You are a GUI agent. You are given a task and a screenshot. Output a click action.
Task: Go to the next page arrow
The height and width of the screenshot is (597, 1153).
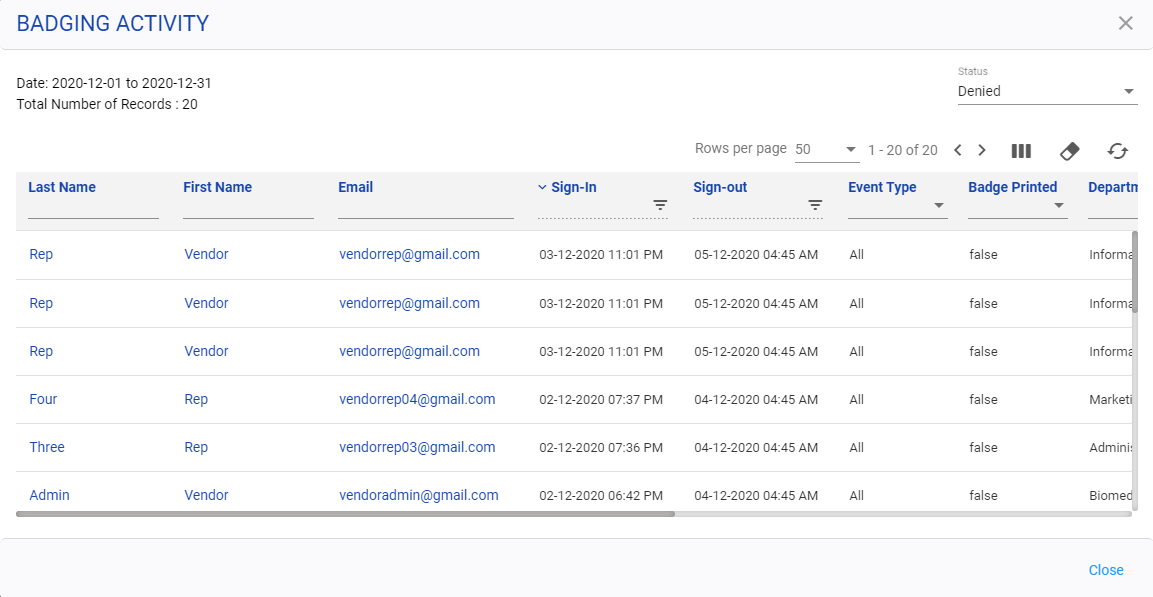coord(982,151)
